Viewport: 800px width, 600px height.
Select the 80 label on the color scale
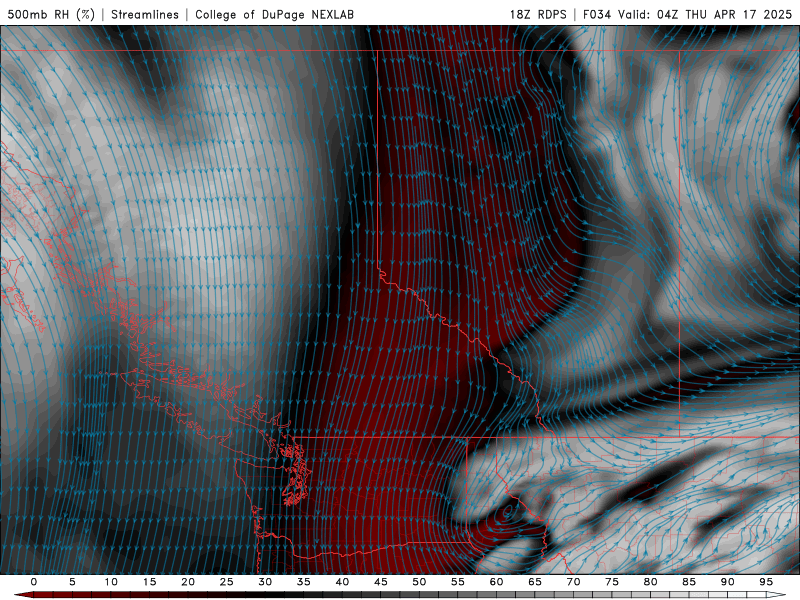tap(650, 582)
